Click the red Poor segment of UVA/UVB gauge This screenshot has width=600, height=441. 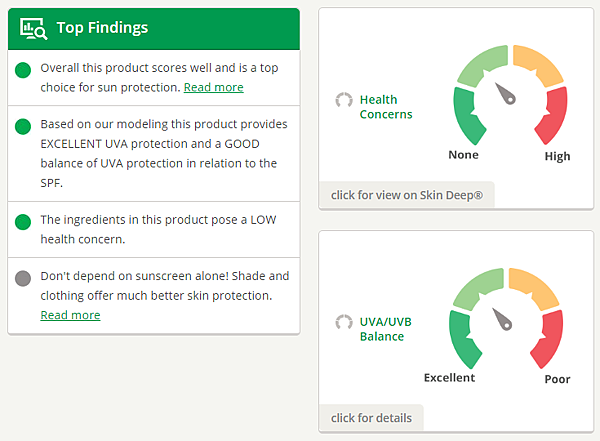[548, 339]
